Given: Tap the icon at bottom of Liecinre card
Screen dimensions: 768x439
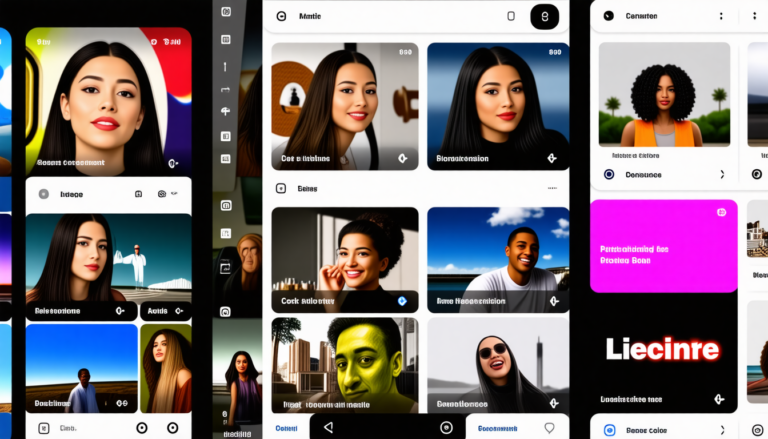Looking at the screenshot, I should 719,399.
